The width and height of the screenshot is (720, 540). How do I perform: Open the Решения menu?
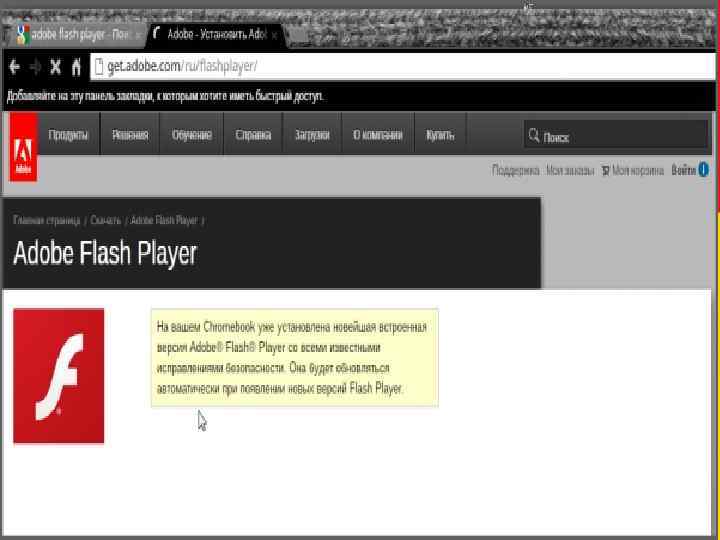[130, 135]
